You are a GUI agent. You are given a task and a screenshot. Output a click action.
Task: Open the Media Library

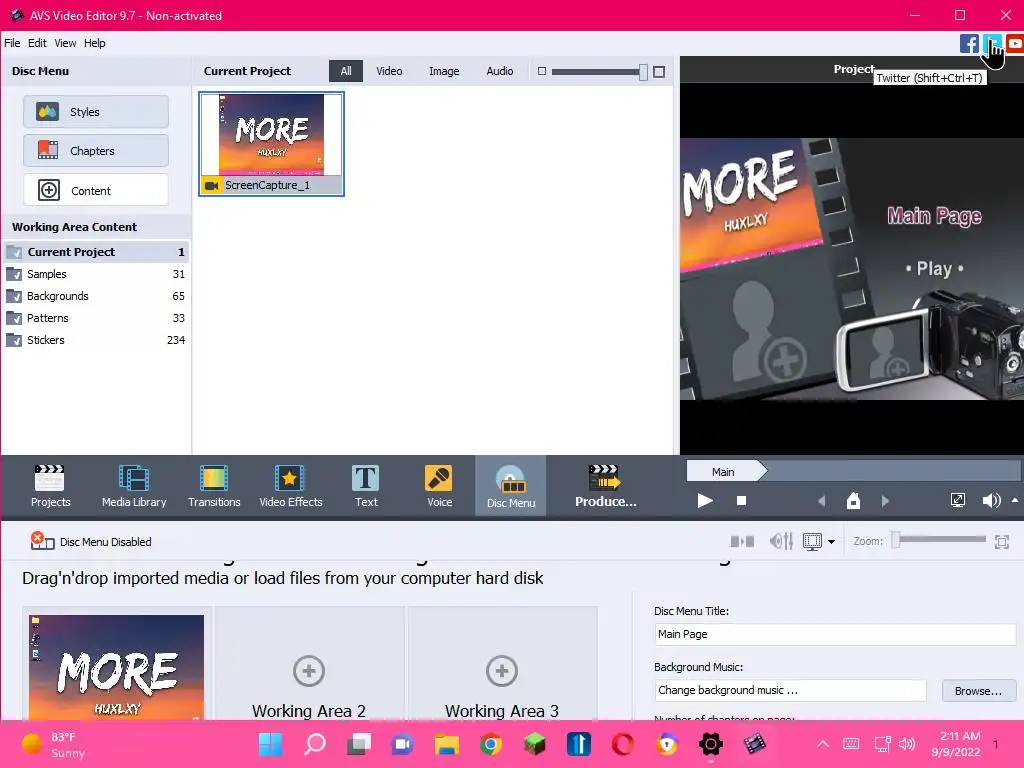(x=134, y=486)
